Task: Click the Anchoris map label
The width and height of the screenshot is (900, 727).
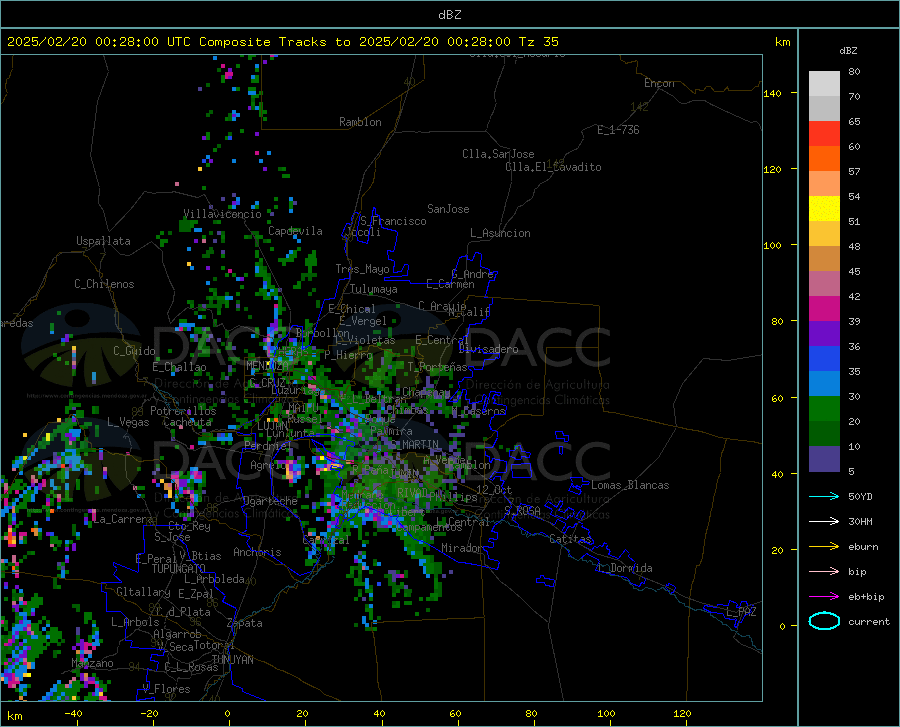Action: click(x=257, y=552)
